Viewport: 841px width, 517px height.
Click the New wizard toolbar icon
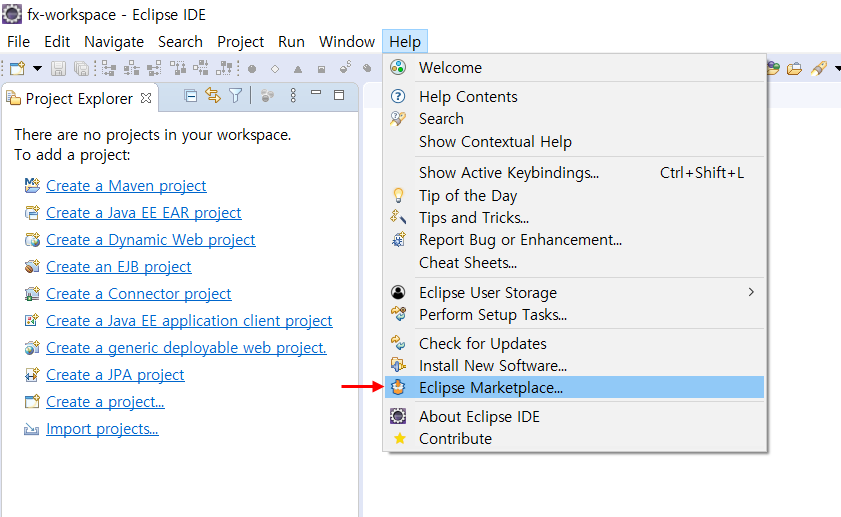tap(18, 68)
